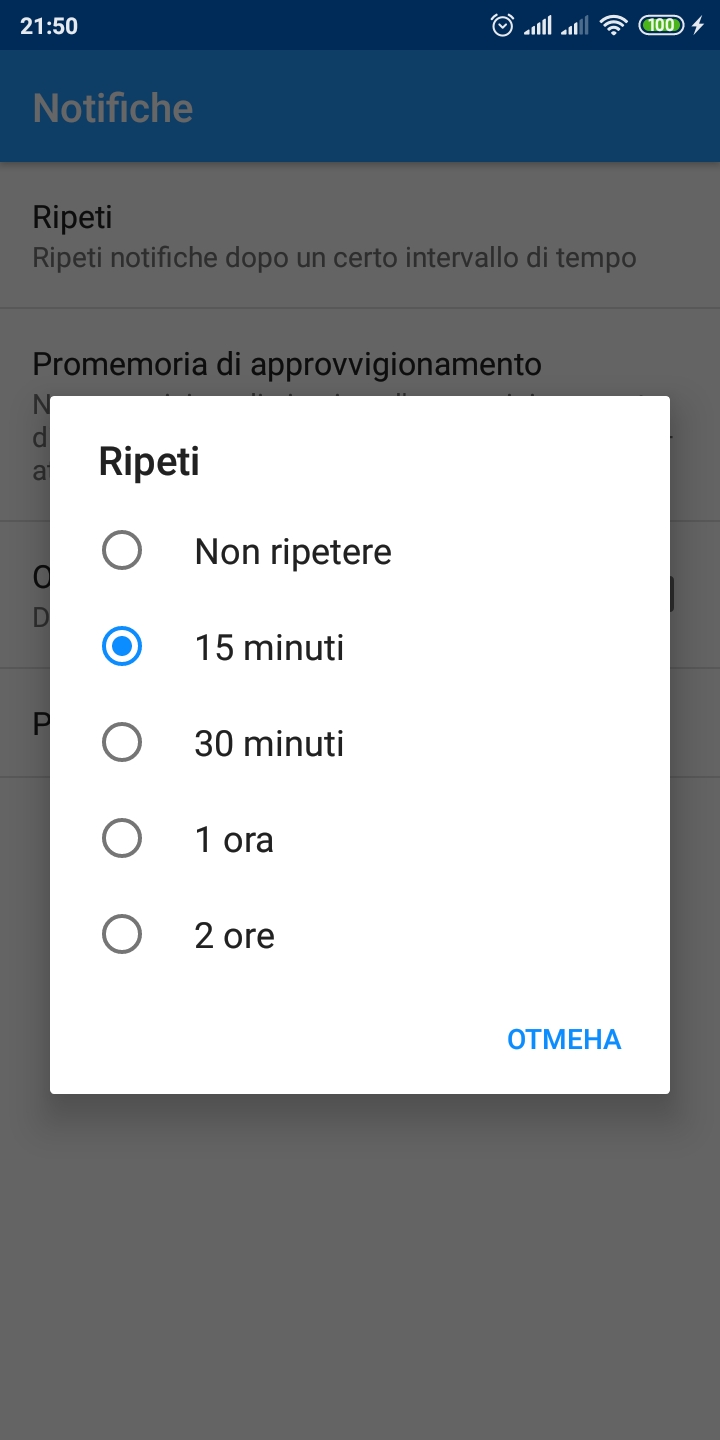The image size is (720, 1440).
Task: Tap the Ripeti dialog title
Action: tap(149, 462)
